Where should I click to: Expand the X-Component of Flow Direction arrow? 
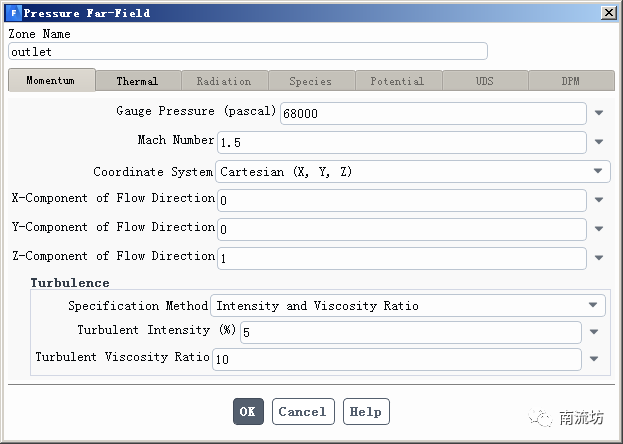coord(598,200)
